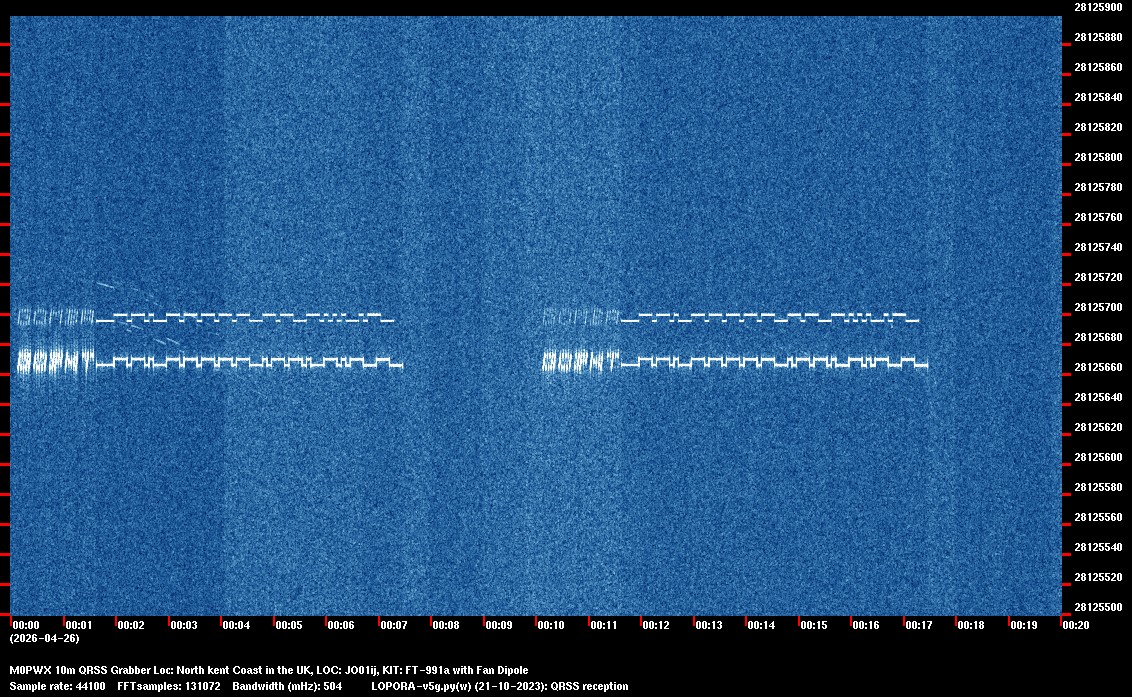Click the LOPORA-v5g.py QRSS reception text
The height and width of the screenshot is (697, 1132).
coord(499,686)
